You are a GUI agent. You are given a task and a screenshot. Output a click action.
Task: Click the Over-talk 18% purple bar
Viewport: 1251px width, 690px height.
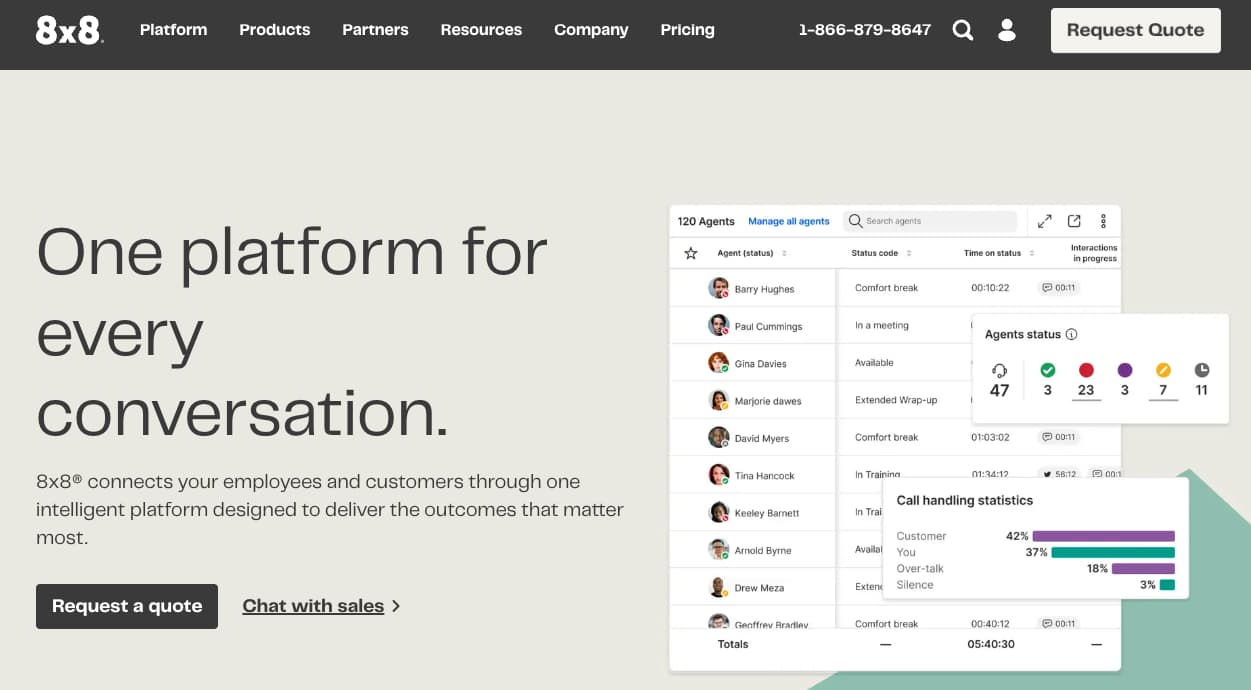pyautogui.click(x=1143, y=568)
